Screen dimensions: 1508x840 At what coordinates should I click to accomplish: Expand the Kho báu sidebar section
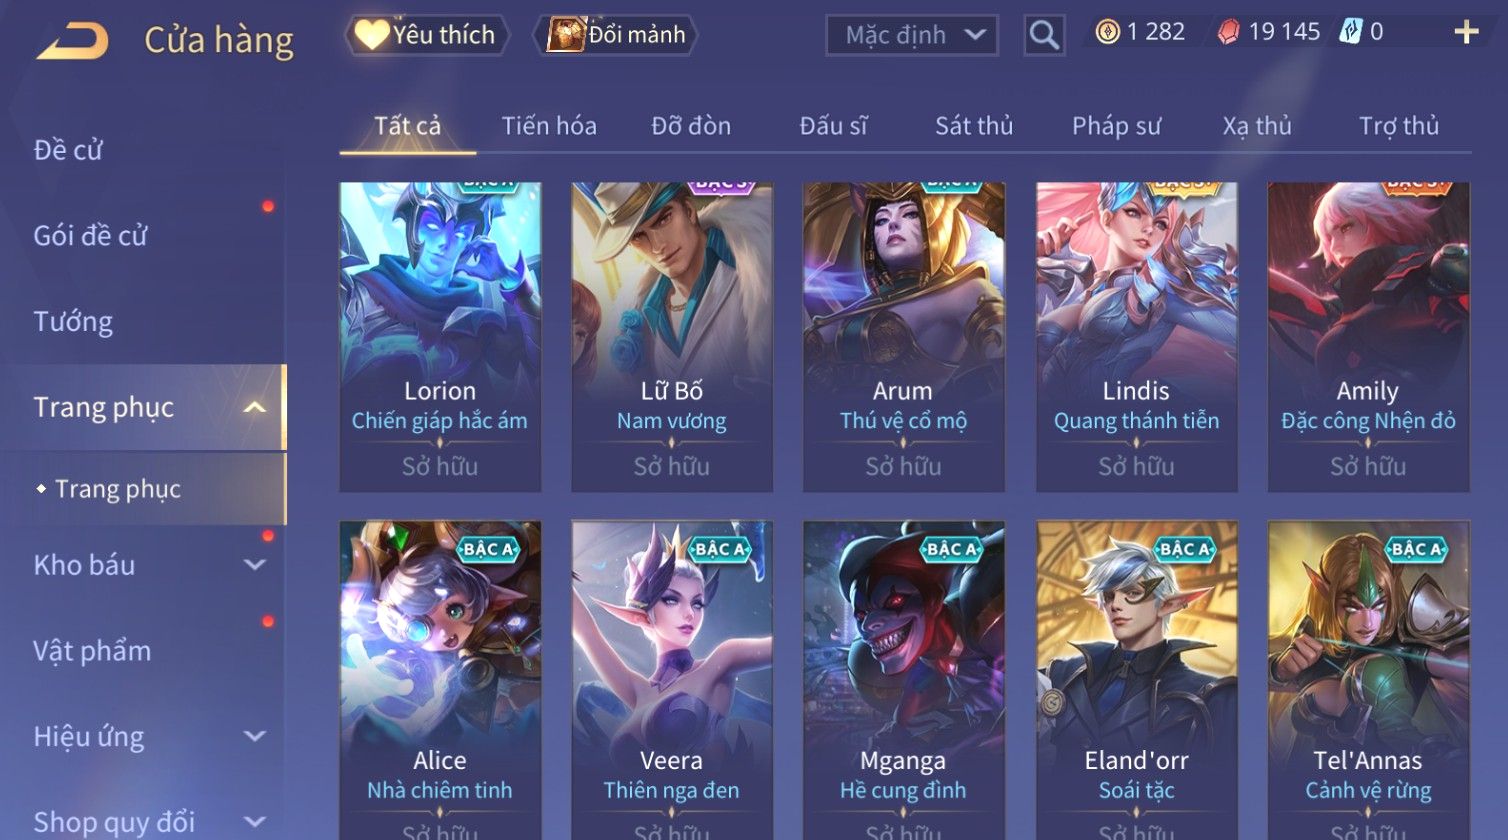coord(255,565)
